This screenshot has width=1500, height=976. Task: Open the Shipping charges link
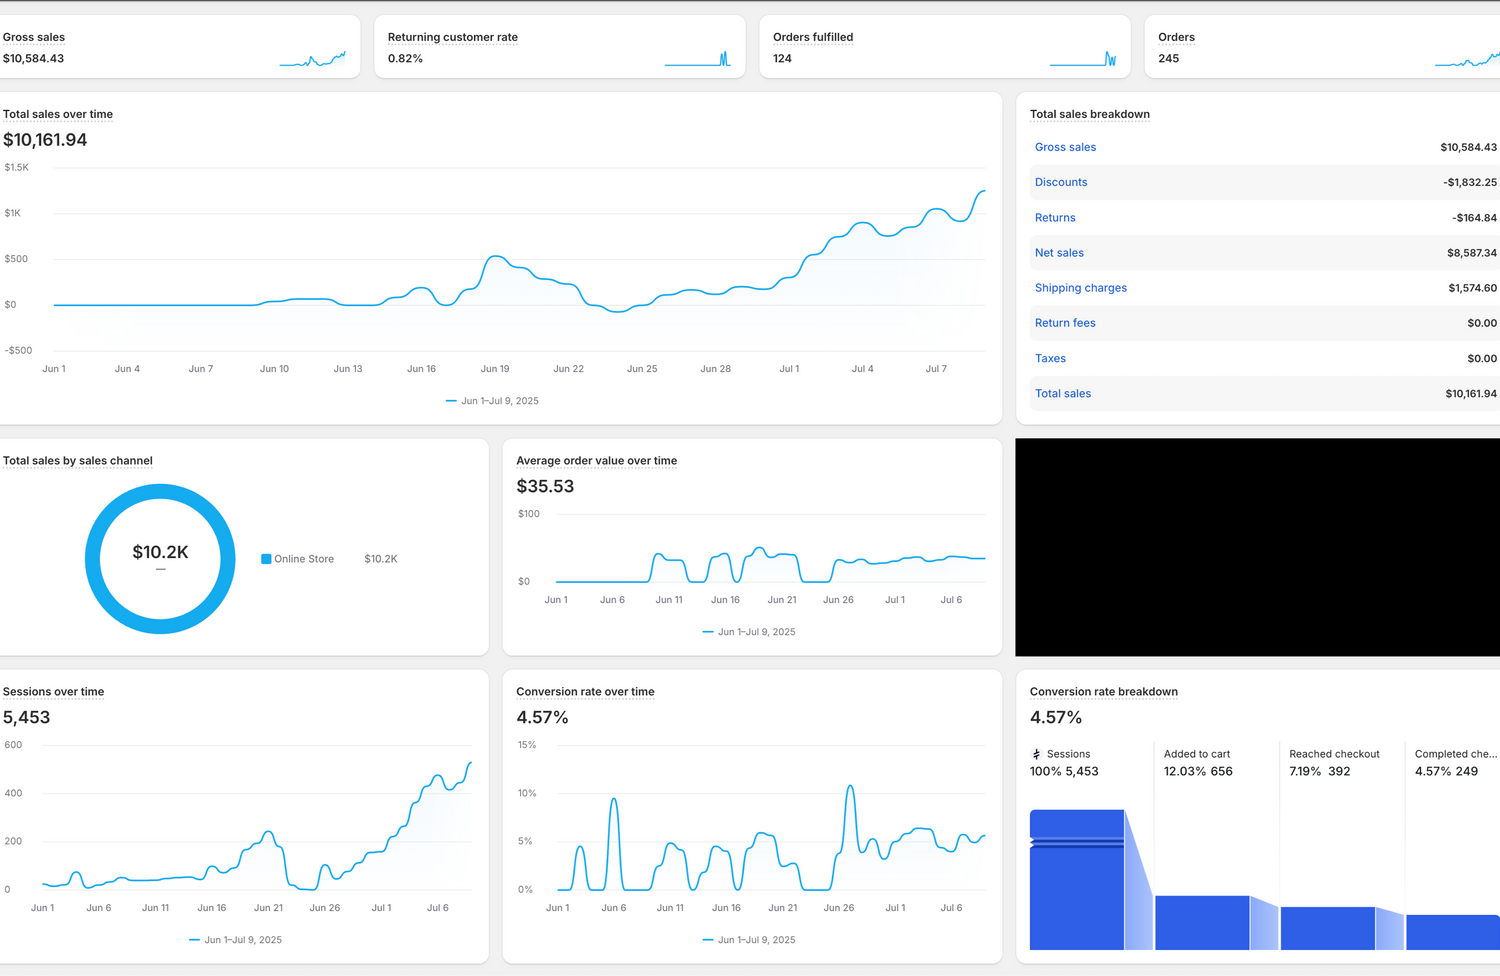[1080, 288]
